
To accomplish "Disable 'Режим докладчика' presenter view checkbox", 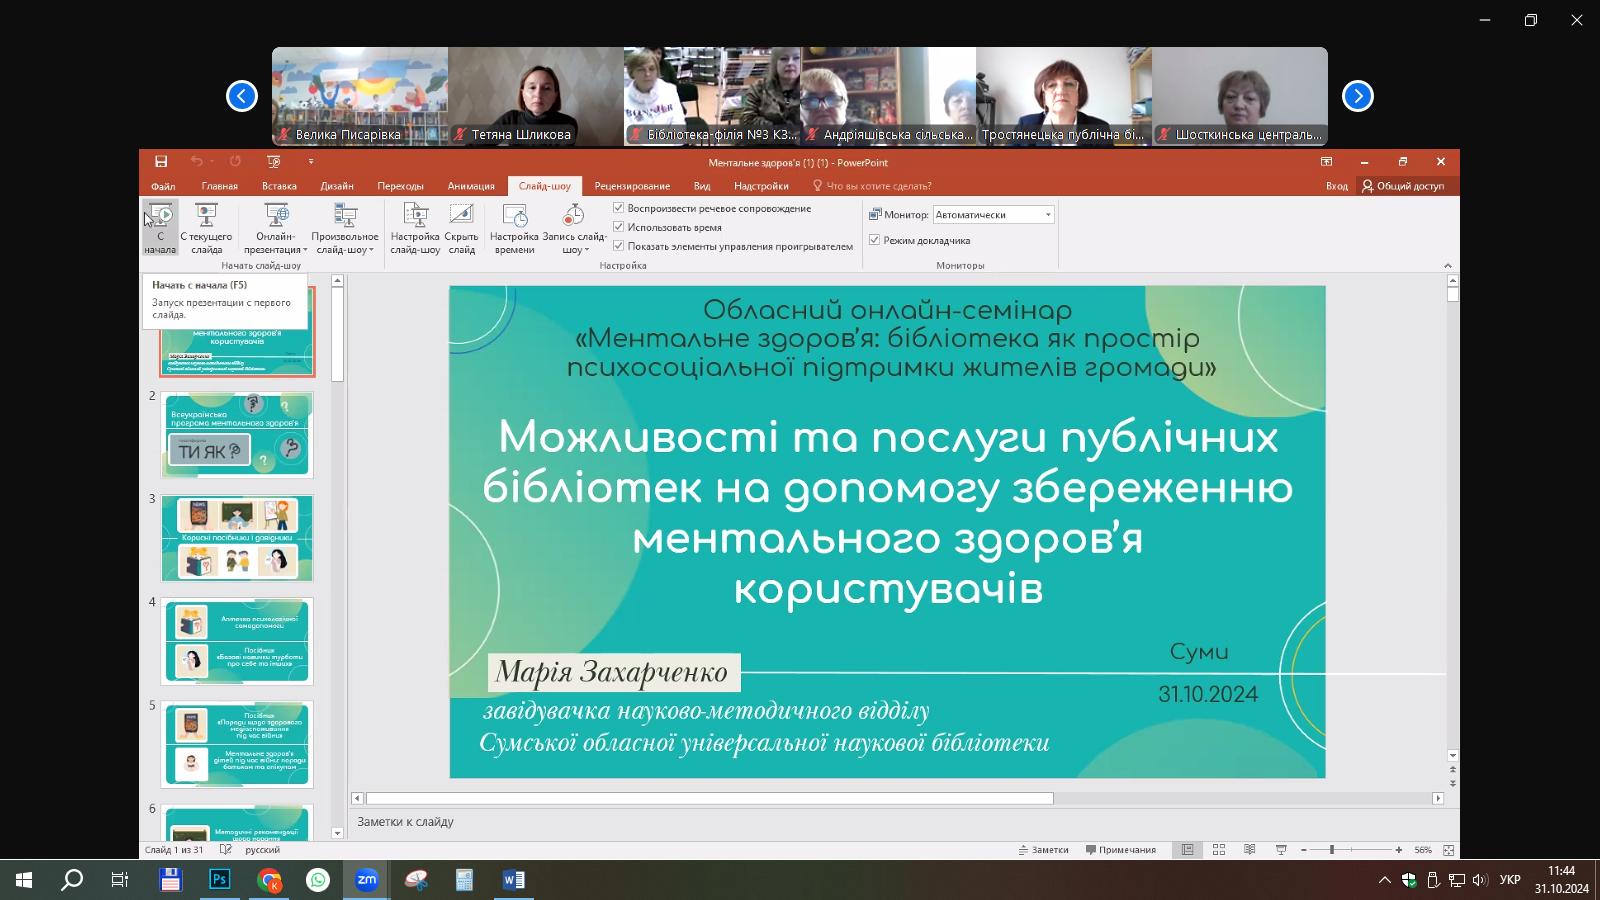I will click(875, 240).
